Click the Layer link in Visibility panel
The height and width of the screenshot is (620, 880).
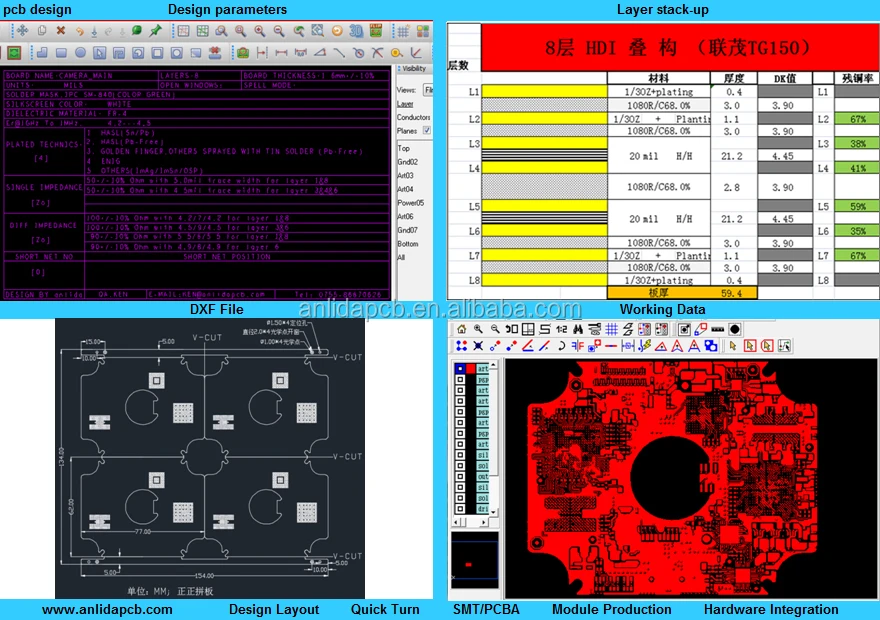click(405, 104)
